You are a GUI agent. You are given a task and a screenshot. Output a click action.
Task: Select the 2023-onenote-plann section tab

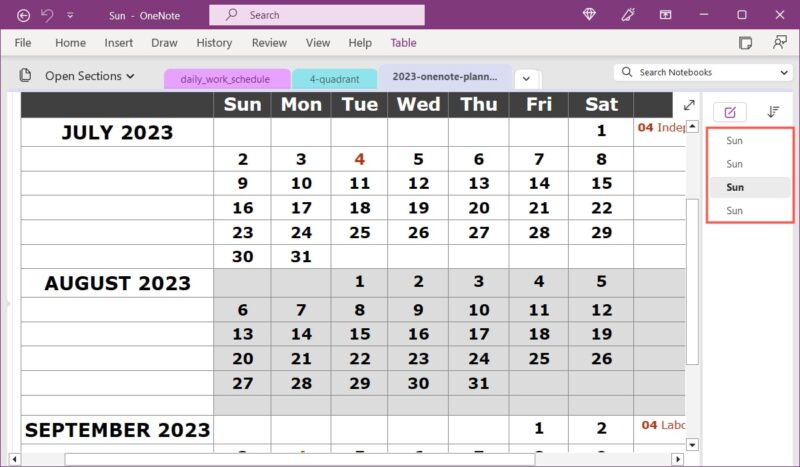pos(445,77)
